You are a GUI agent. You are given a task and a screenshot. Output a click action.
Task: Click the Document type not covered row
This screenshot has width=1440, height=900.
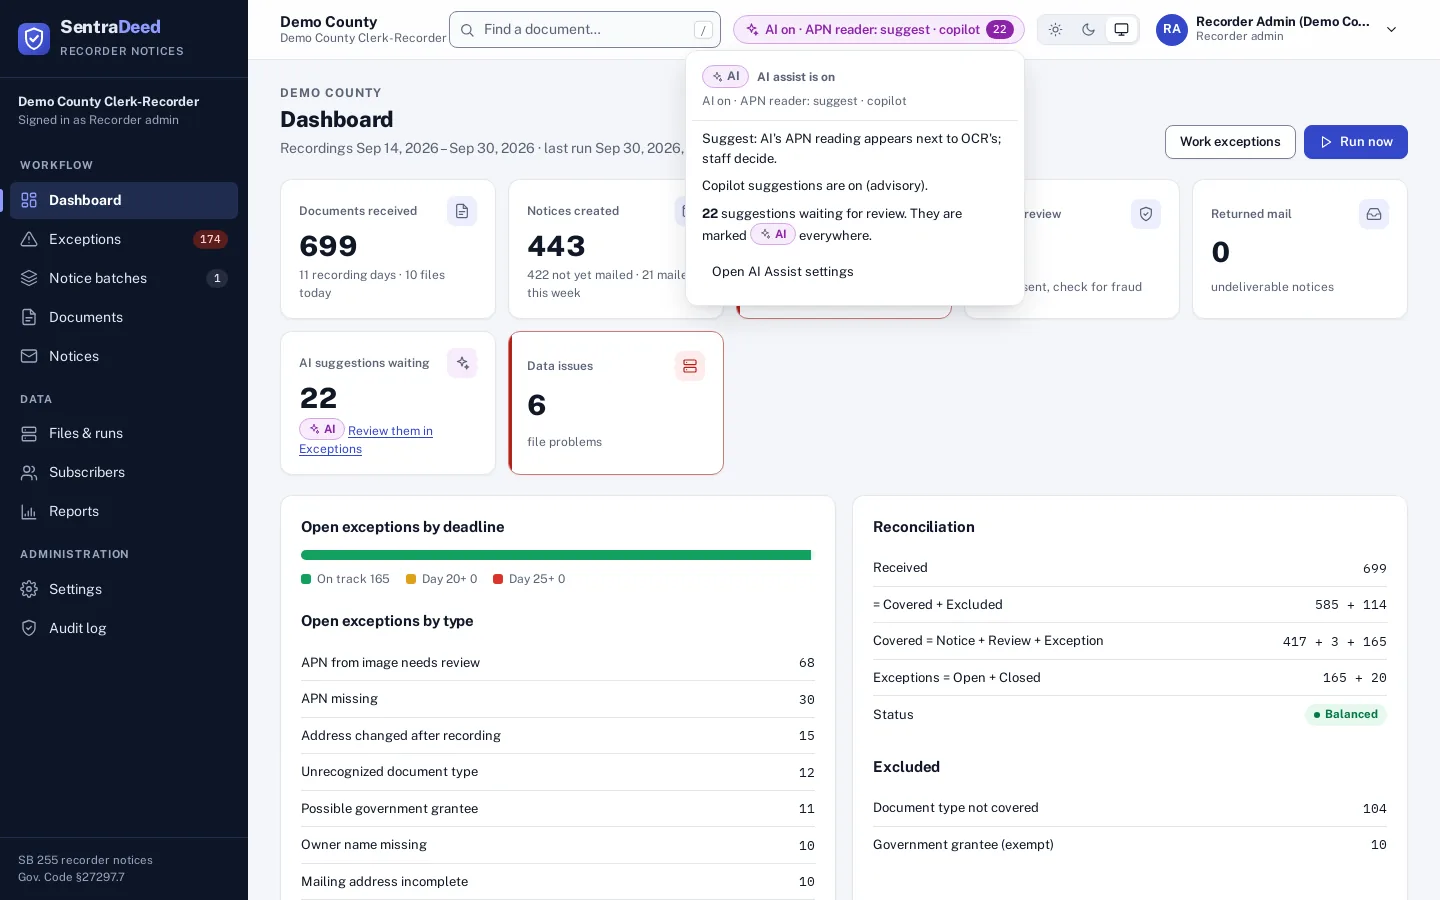click(x=1130, y=808)
